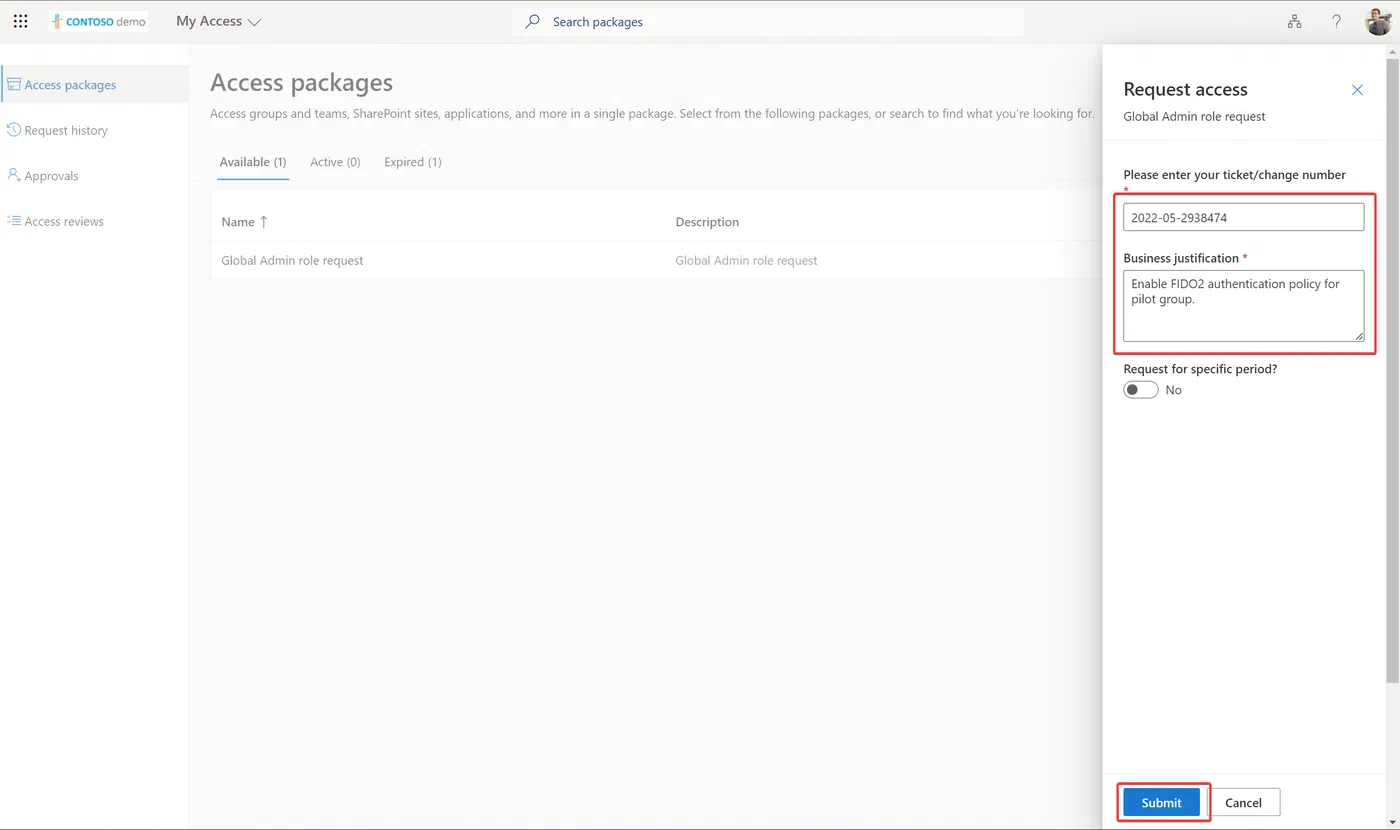The image size is (1400, 830).
Task: Select the Global Admin role request name cell
Action: point(293,260)
